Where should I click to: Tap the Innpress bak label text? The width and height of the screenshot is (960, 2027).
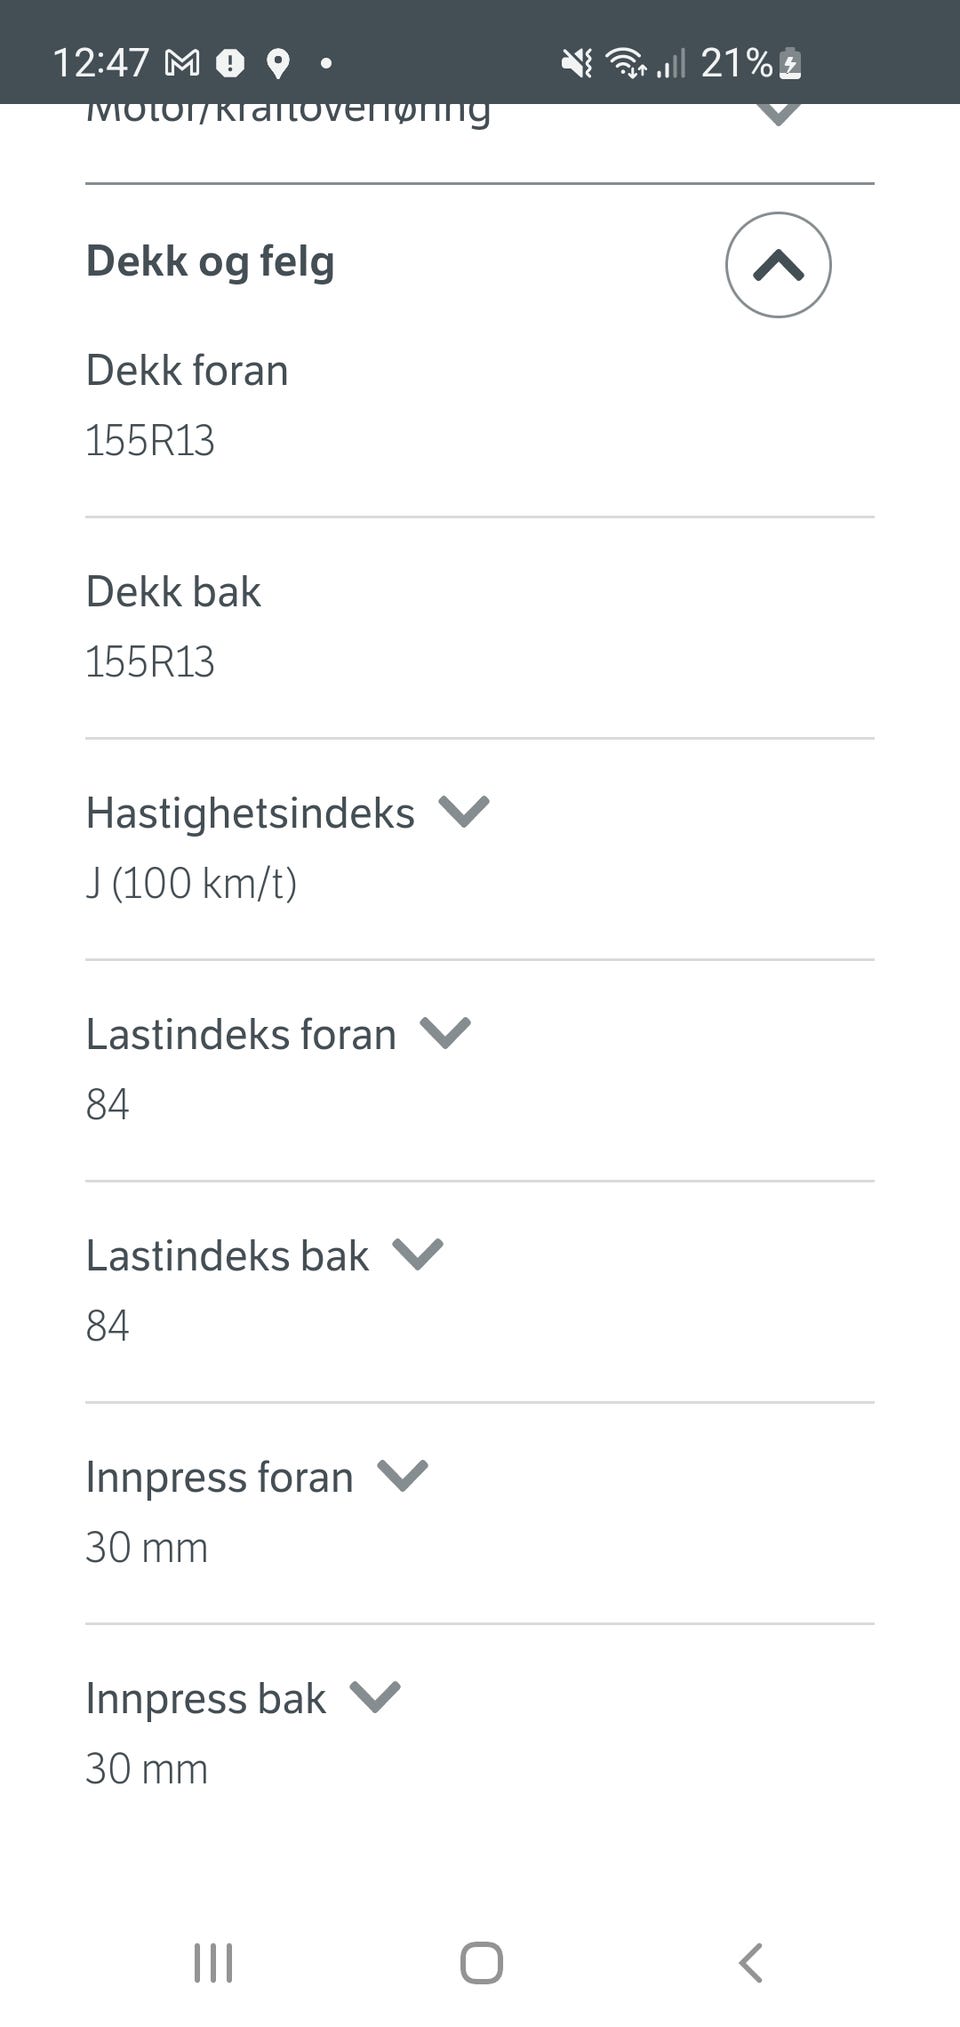click(x=205, y=1698)
